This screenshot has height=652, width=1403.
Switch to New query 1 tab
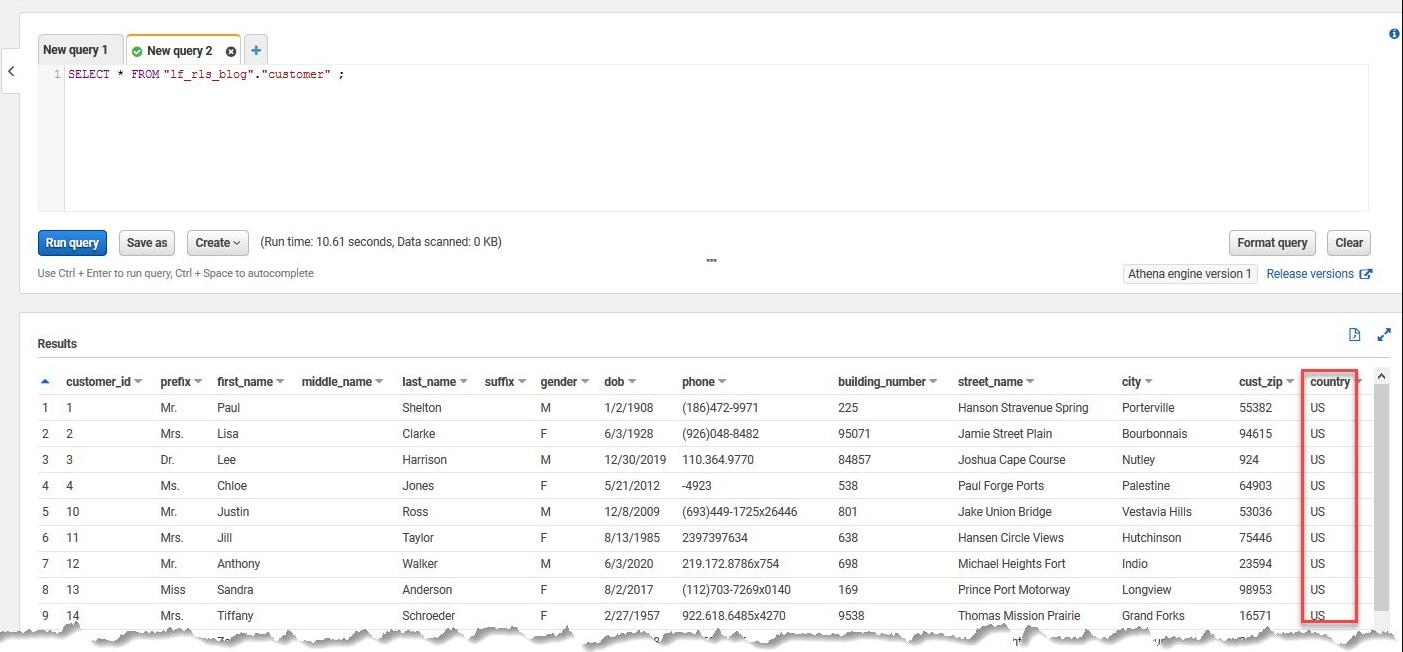point(75,50)
